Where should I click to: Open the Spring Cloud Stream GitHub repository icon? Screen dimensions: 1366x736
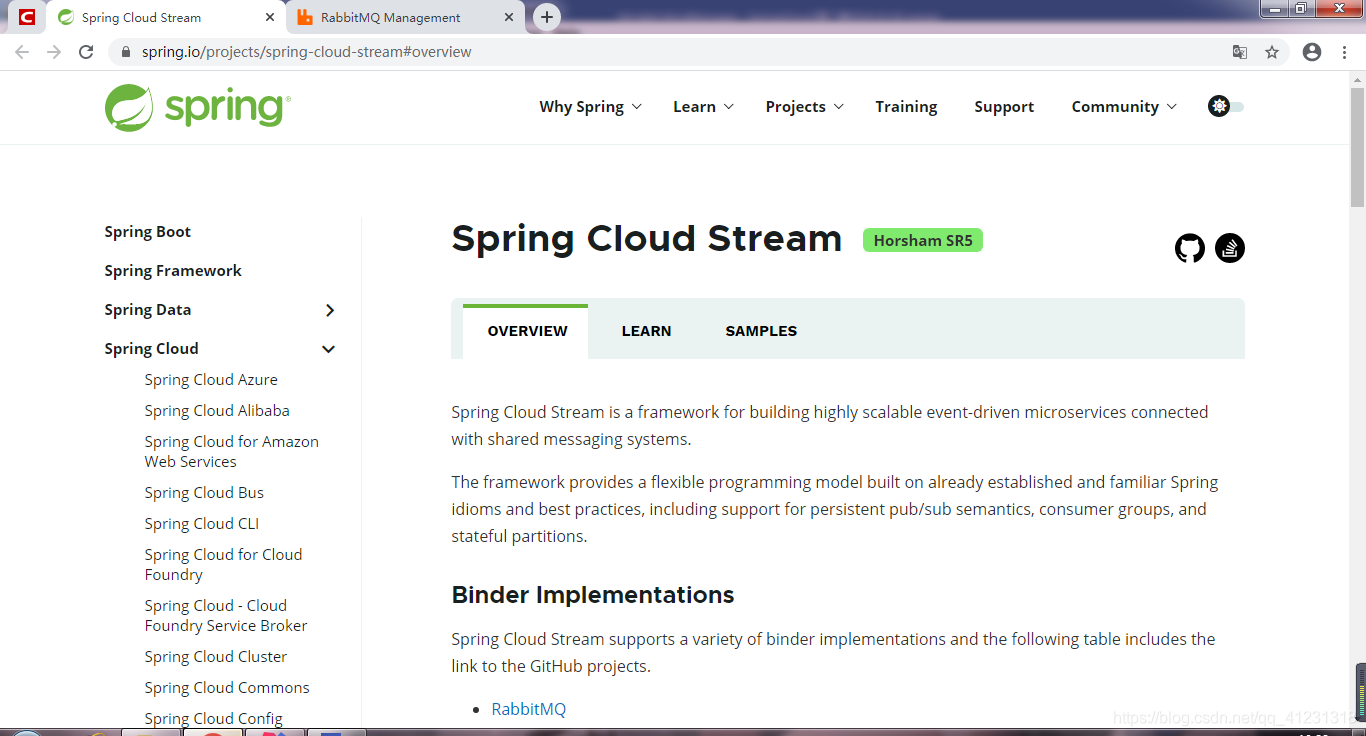coord(1189,248)
